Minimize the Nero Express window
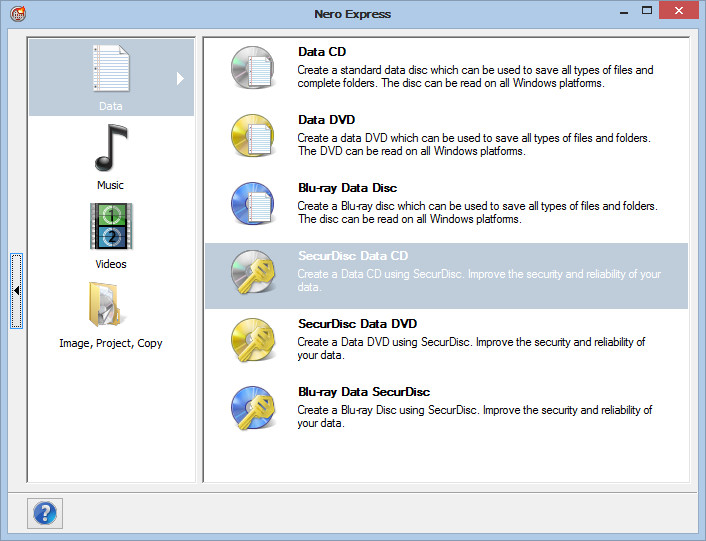 tap(624, 12)
